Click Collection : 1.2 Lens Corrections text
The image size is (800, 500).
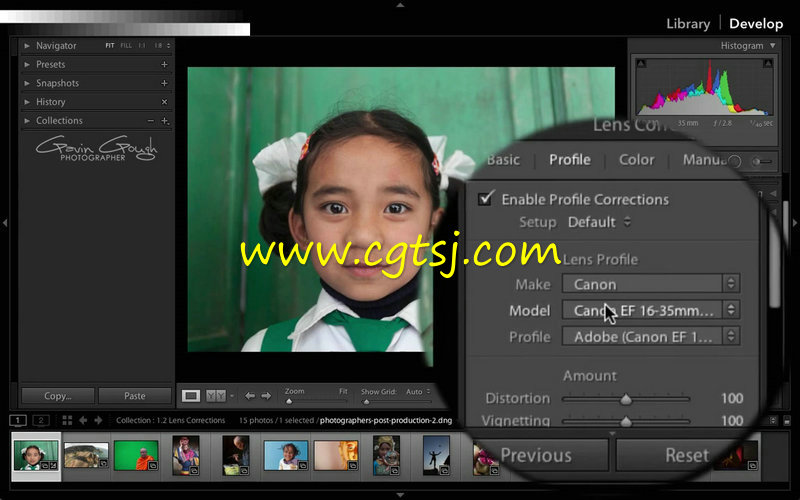click(170, 420)
